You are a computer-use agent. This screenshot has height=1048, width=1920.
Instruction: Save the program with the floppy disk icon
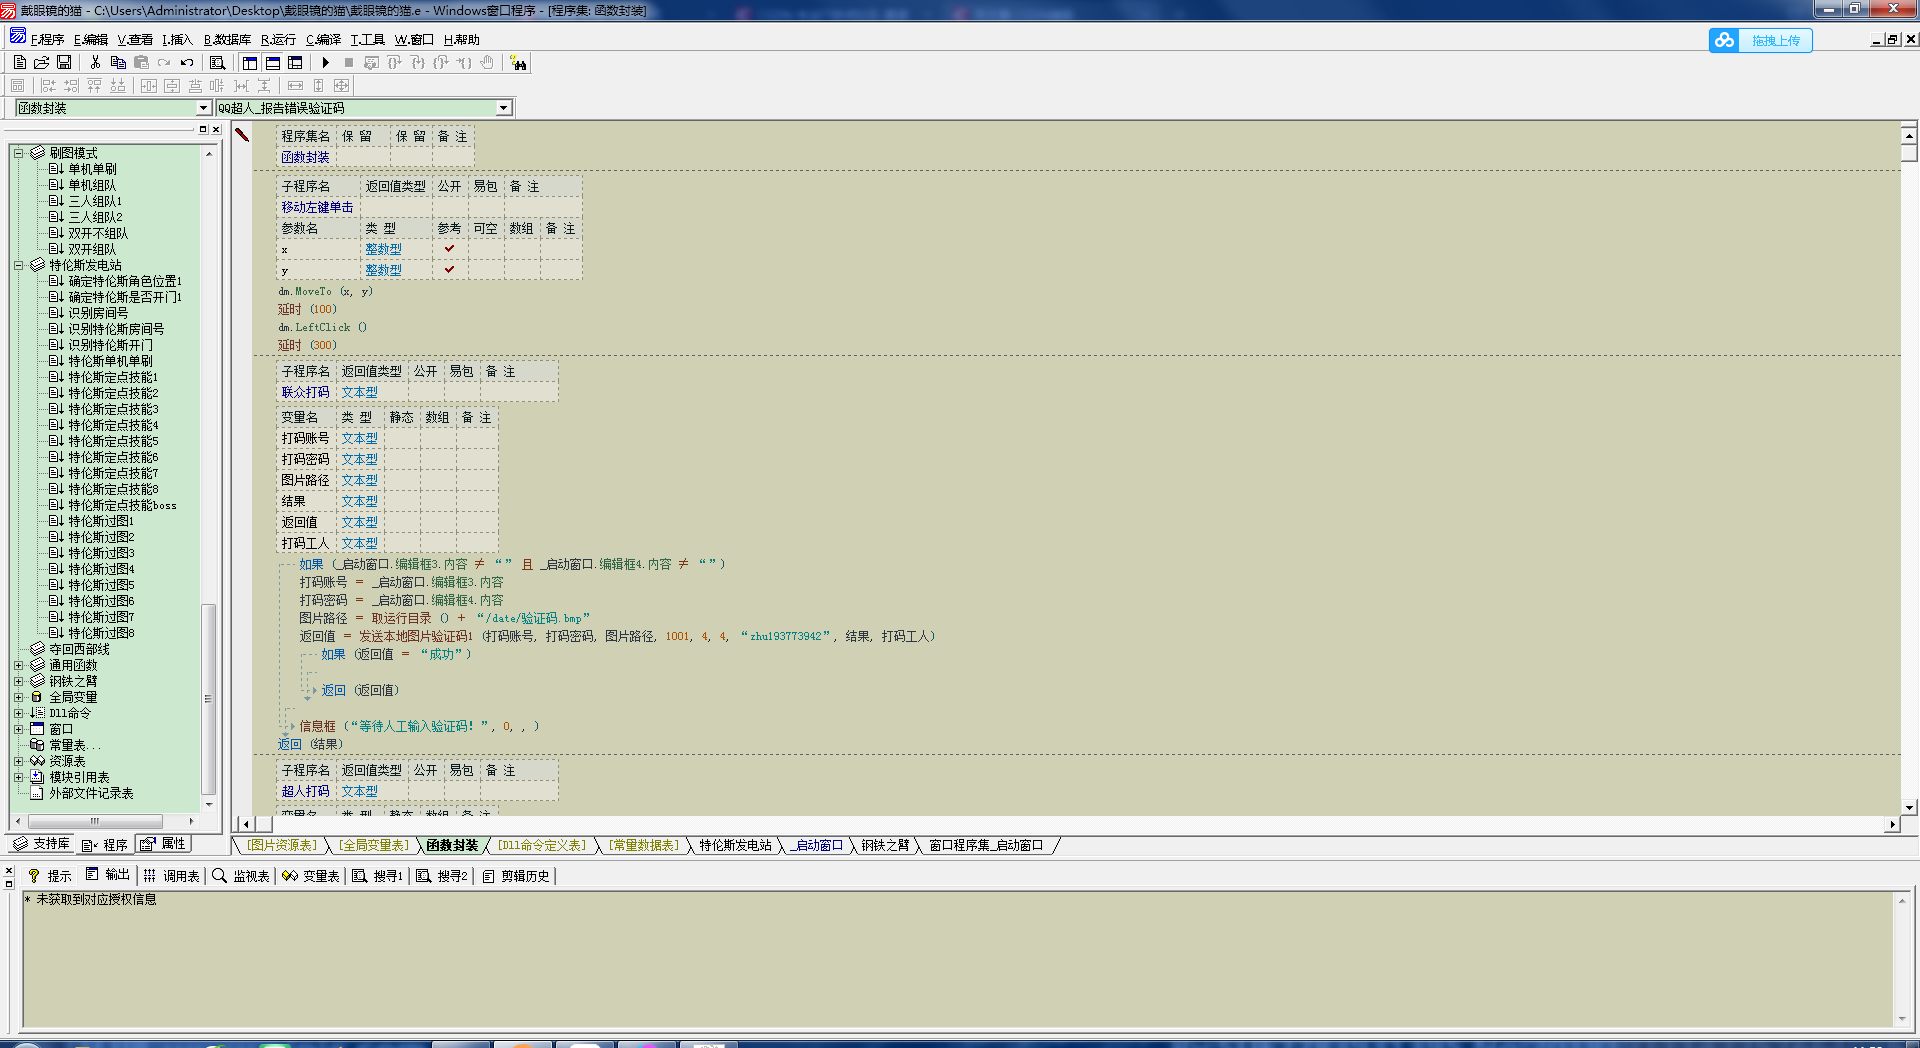(64, 62)
